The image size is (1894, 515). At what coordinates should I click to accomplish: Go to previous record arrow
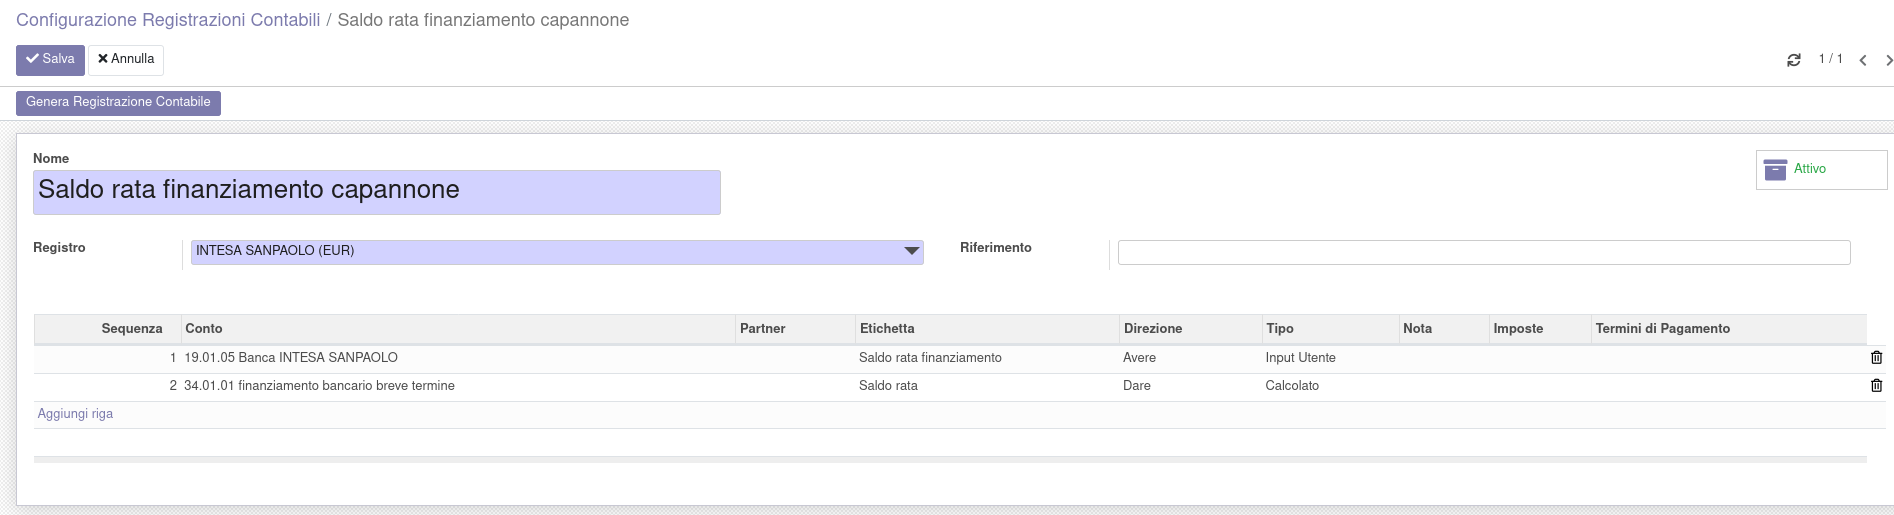tap(1863, 60)
